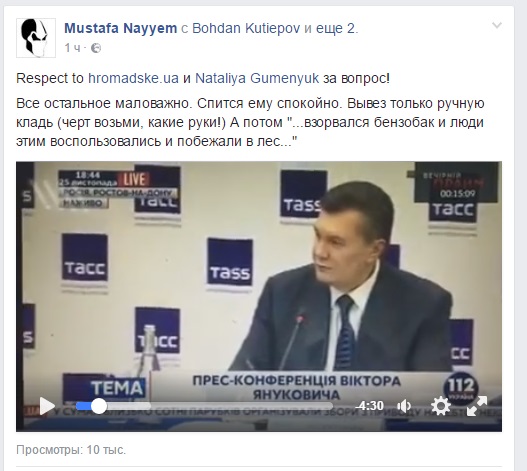Play the Yanukovych press conference video
The width and height of the screenshot is (527, 471).
pyautogui.click(x=47, y=406)
